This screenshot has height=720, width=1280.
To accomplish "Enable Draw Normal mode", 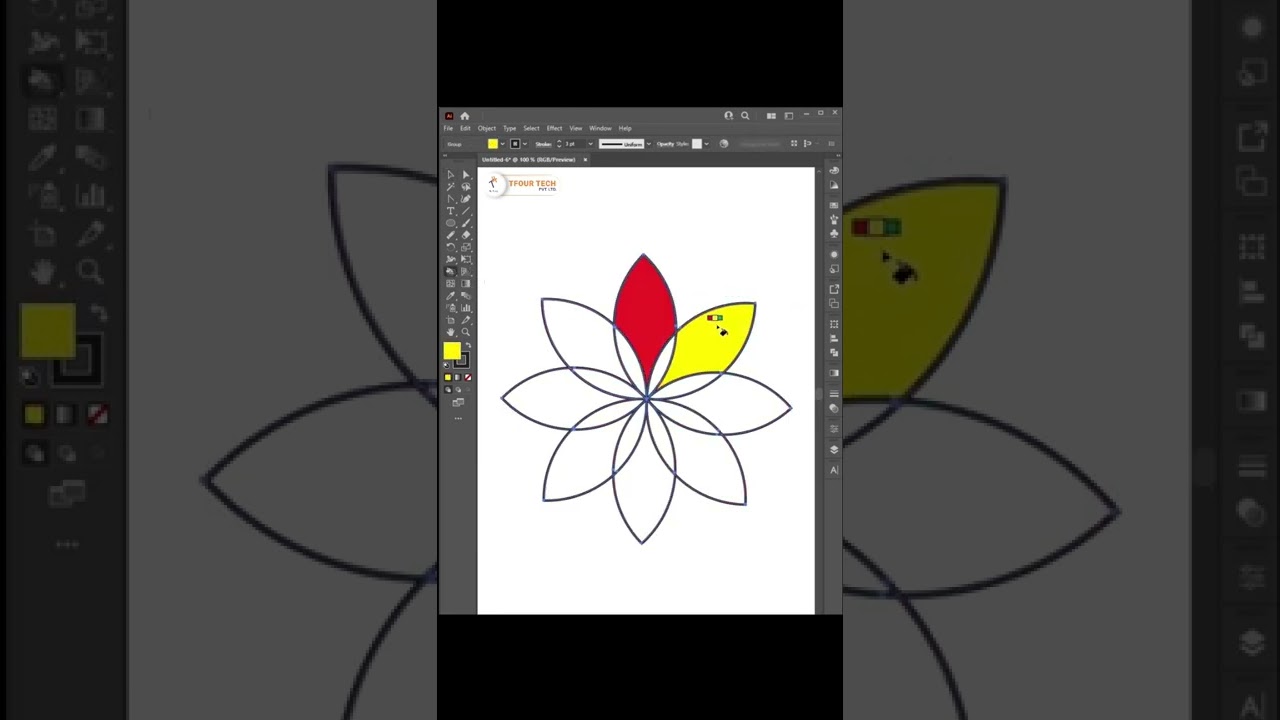I will [x=447, y=390].
